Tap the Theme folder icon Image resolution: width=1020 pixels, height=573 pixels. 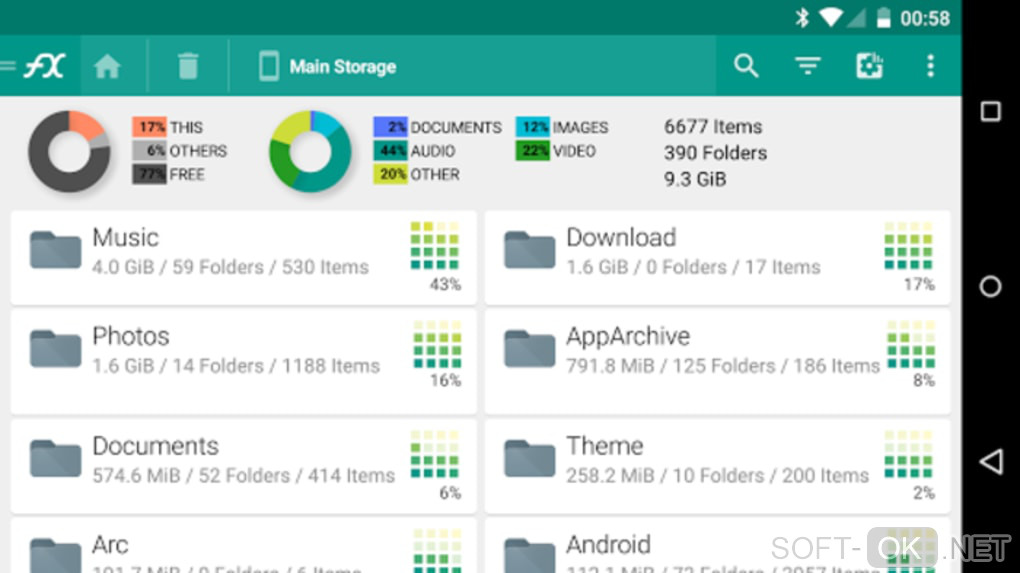[530, 459]
